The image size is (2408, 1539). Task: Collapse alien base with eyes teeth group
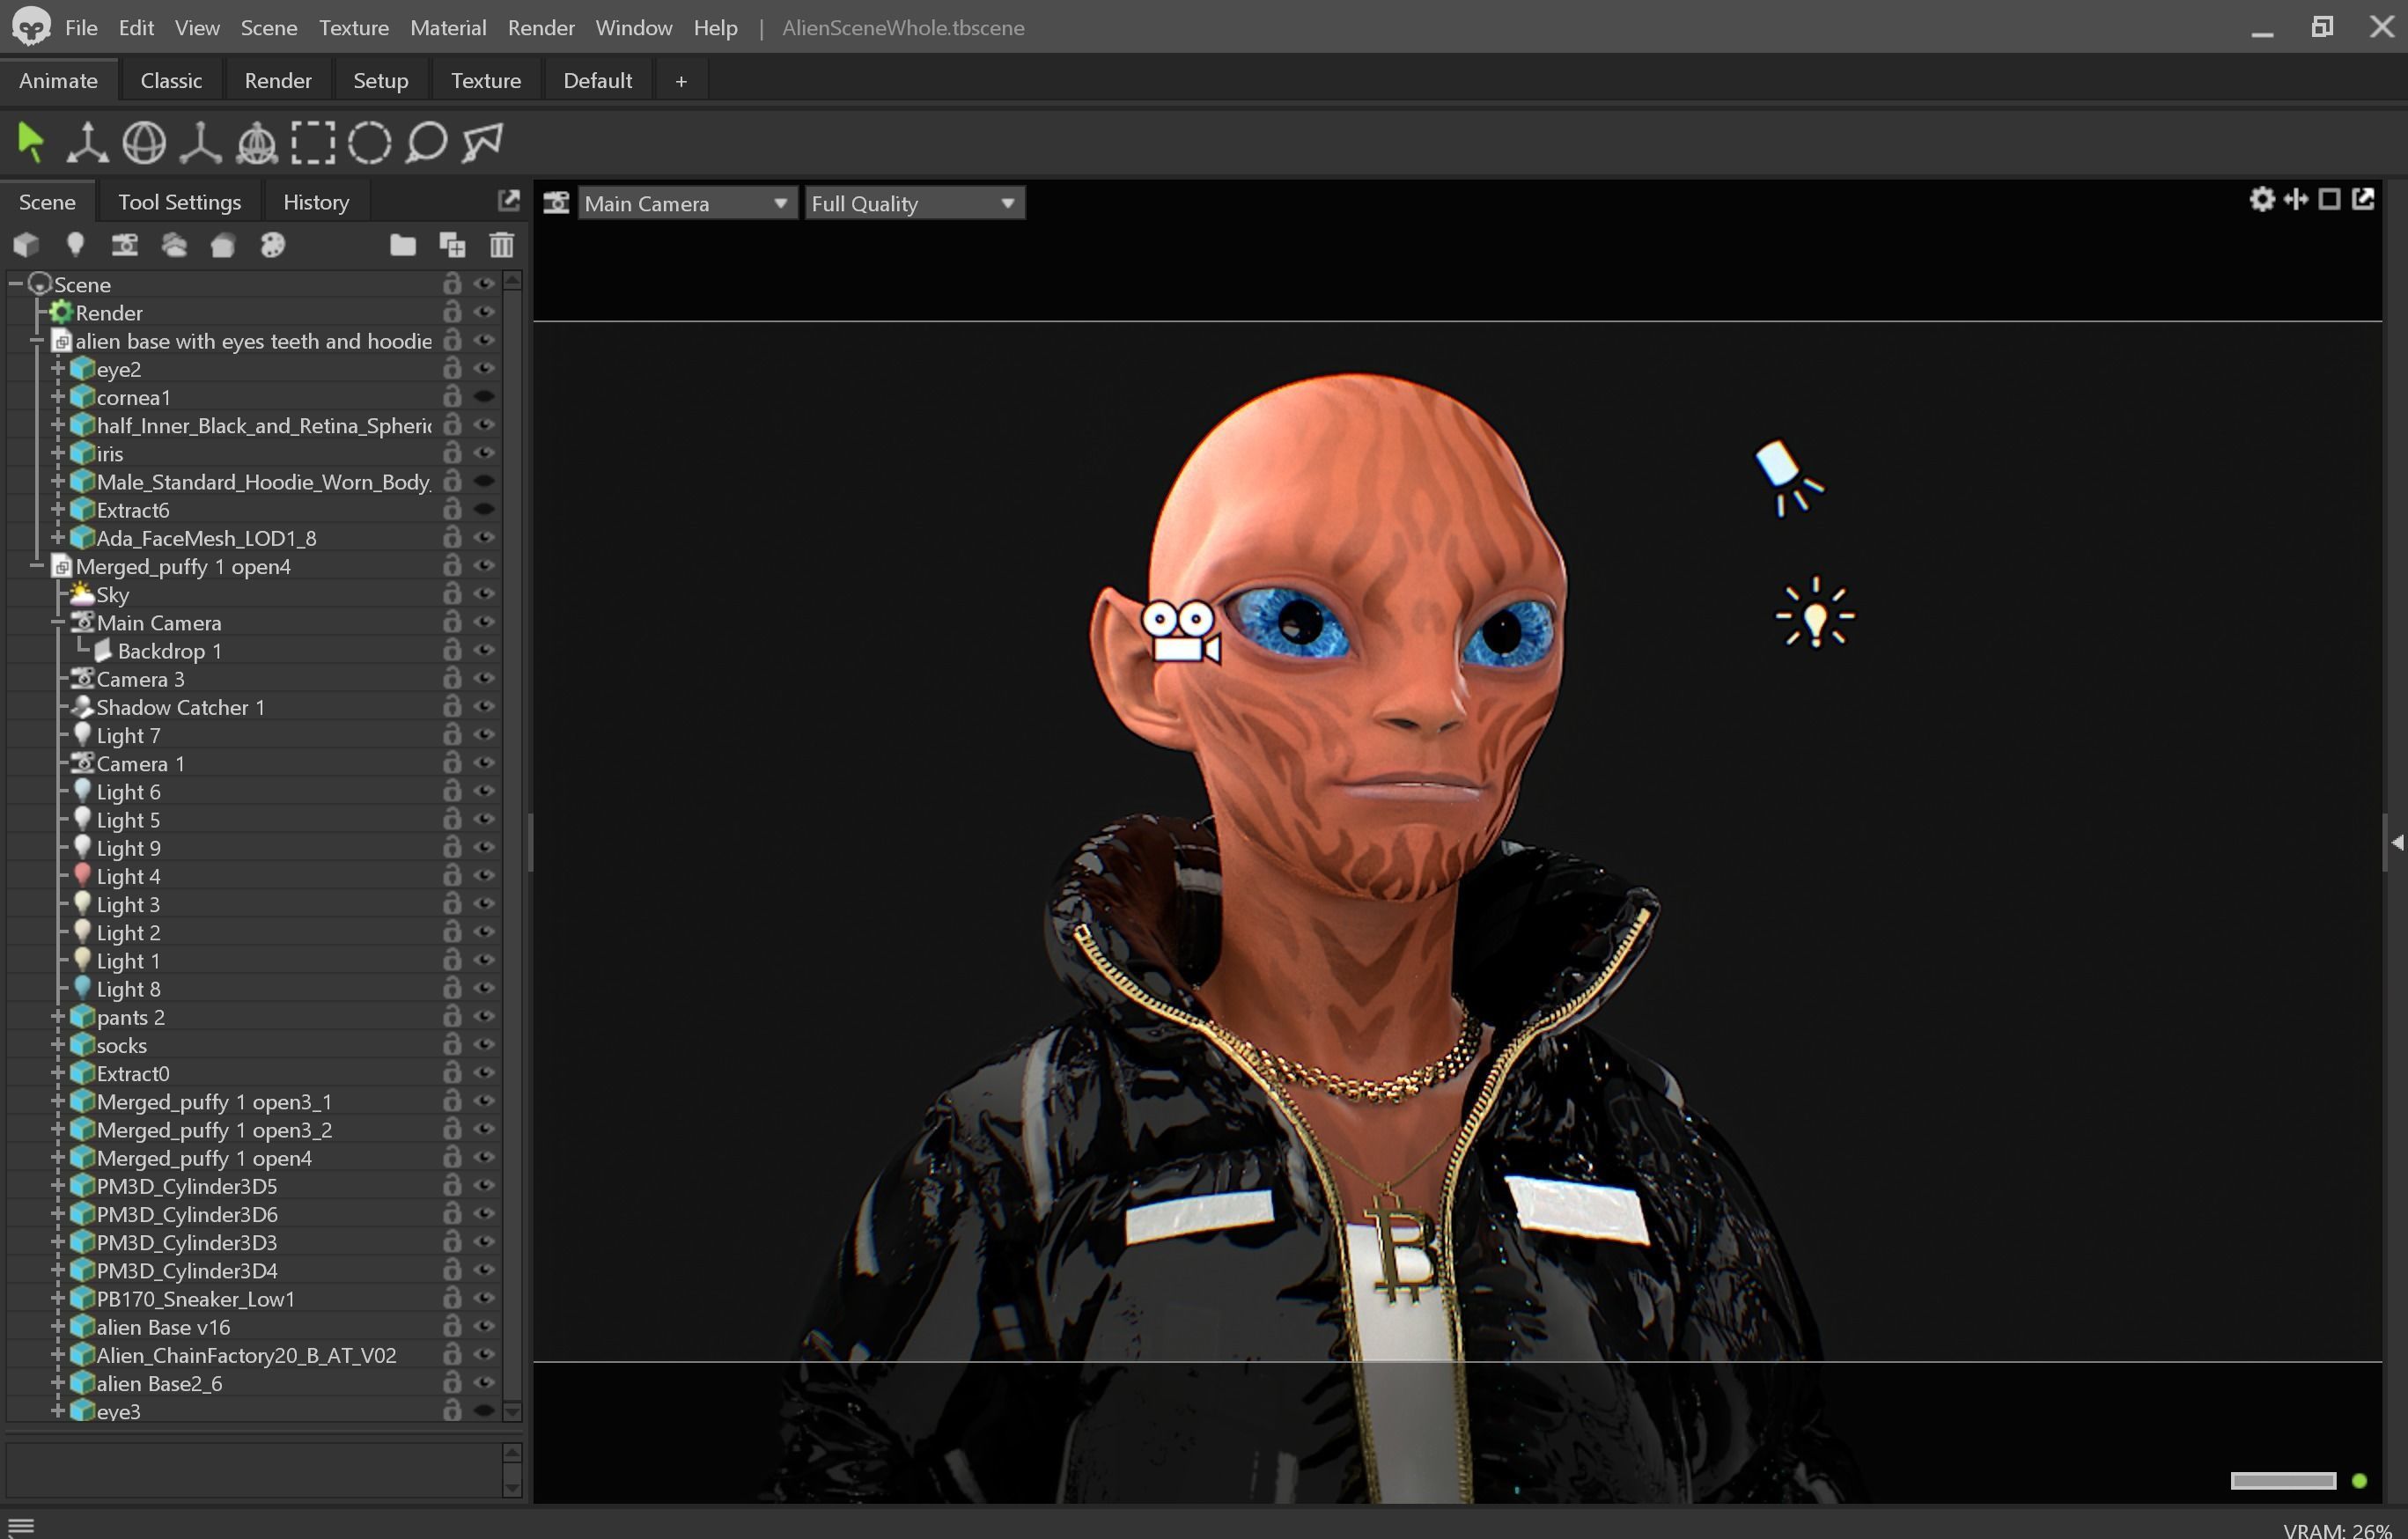[x=37, y=340]
